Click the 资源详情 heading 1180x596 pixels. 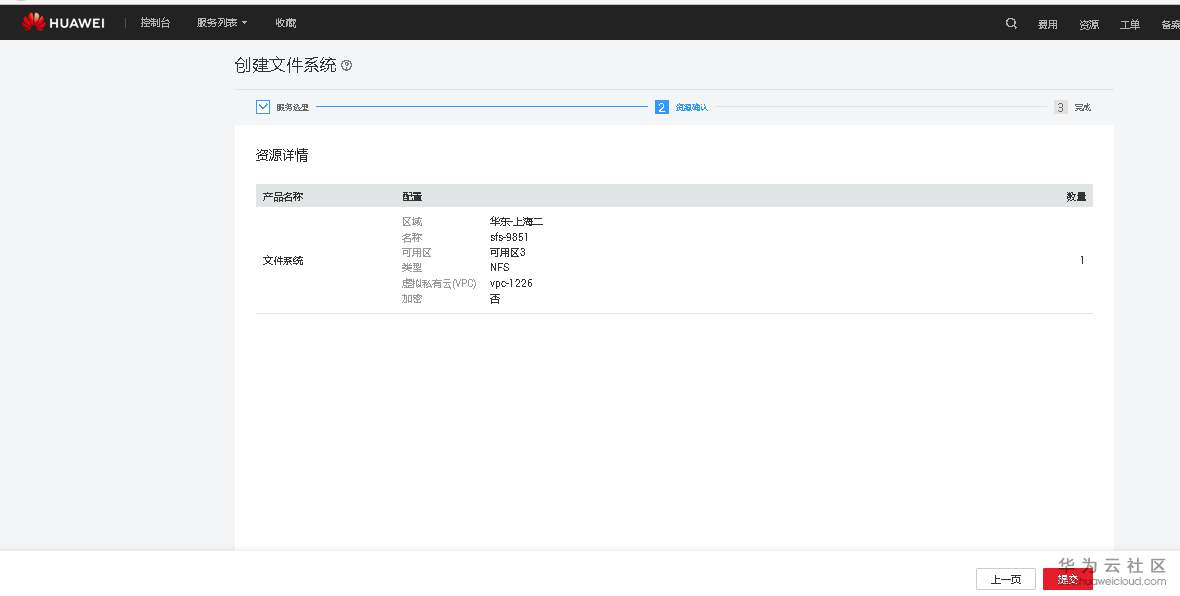click(282, 155)
